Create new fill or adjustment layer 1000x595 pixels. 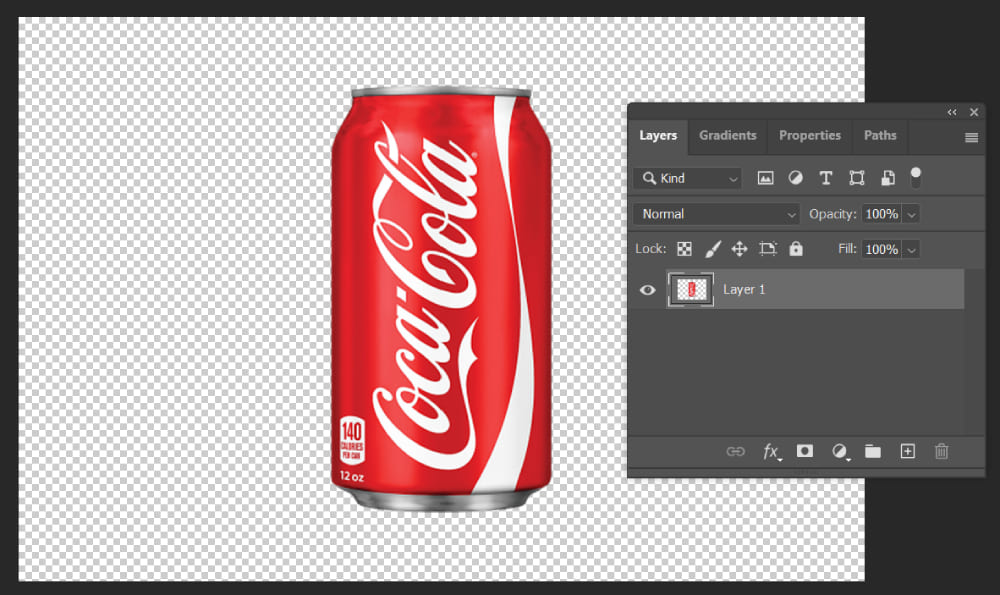coord(840,452)
